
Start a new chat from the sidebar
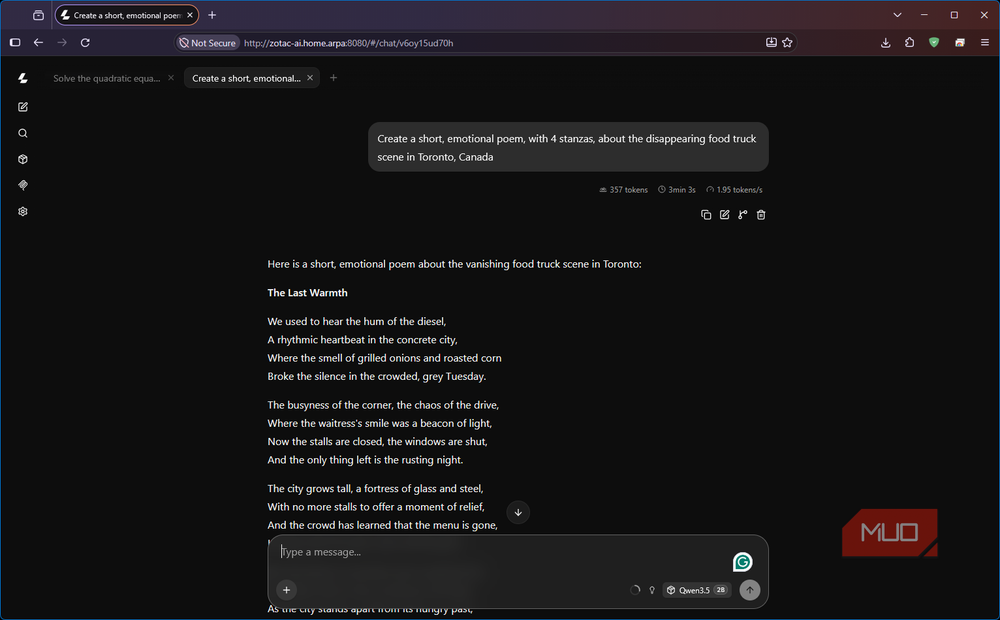click(x=23, y=107)
